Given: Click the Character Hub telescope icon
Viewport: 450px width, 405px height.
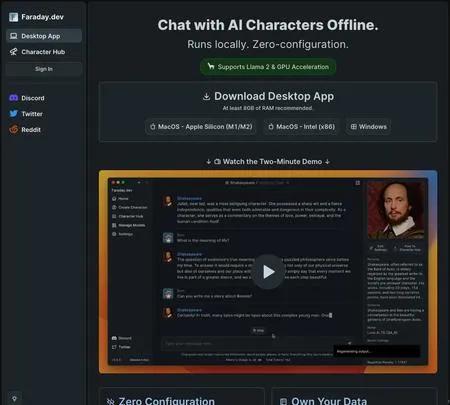Looking at the screenshot, I should coord(13,52).
